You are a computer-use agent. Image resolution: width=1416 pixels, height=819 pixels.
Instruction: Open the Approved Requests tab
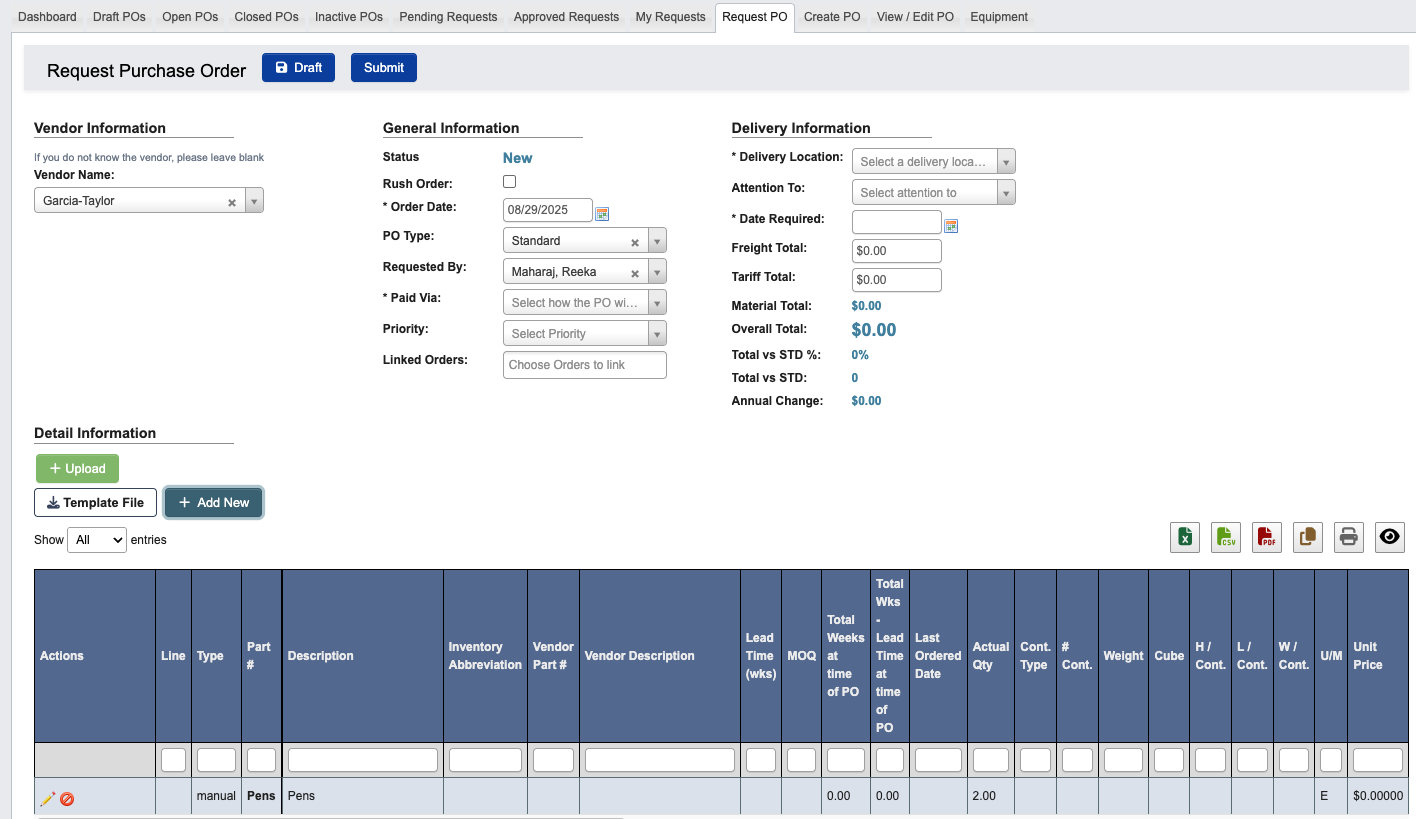pyautogui.click(x=566, y=17)
